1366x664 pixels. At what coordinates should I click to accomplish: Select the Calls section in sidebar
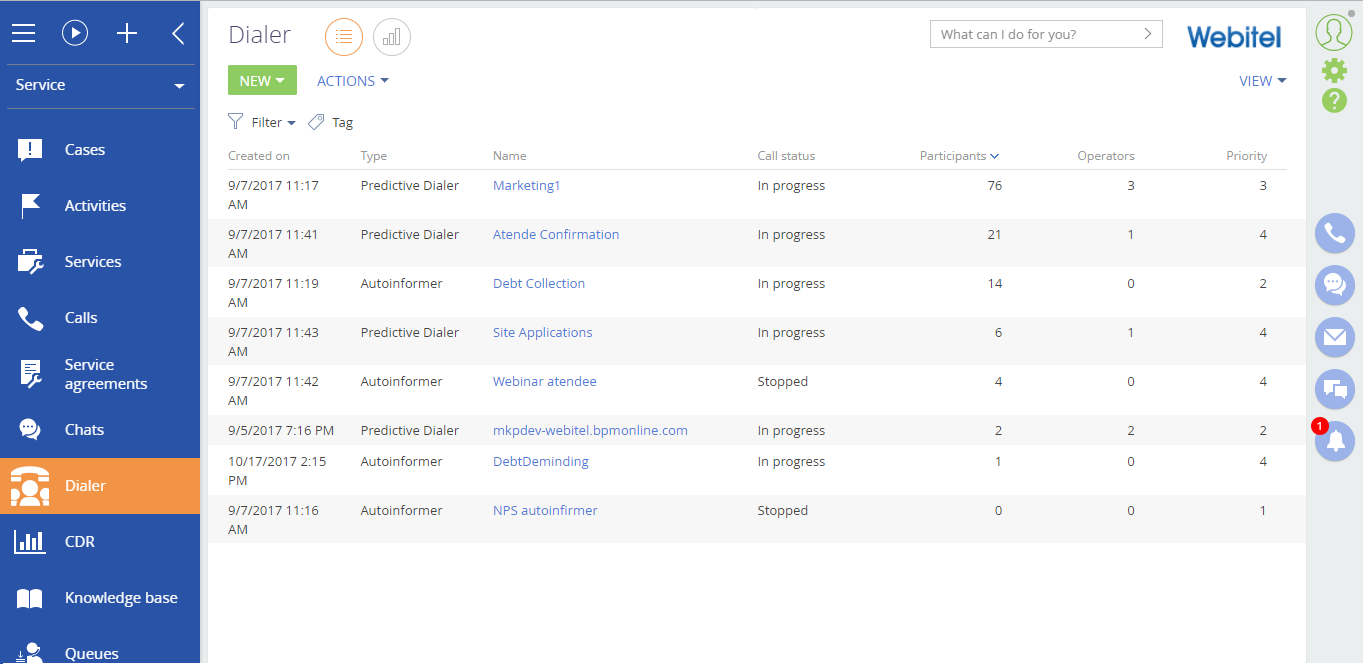(x=81, y=317)
